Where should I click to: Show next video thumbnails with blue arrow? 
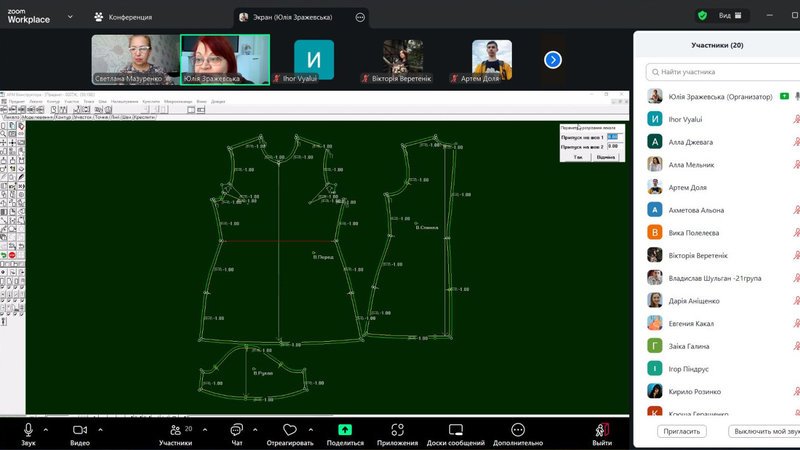(x=553, y=60)
